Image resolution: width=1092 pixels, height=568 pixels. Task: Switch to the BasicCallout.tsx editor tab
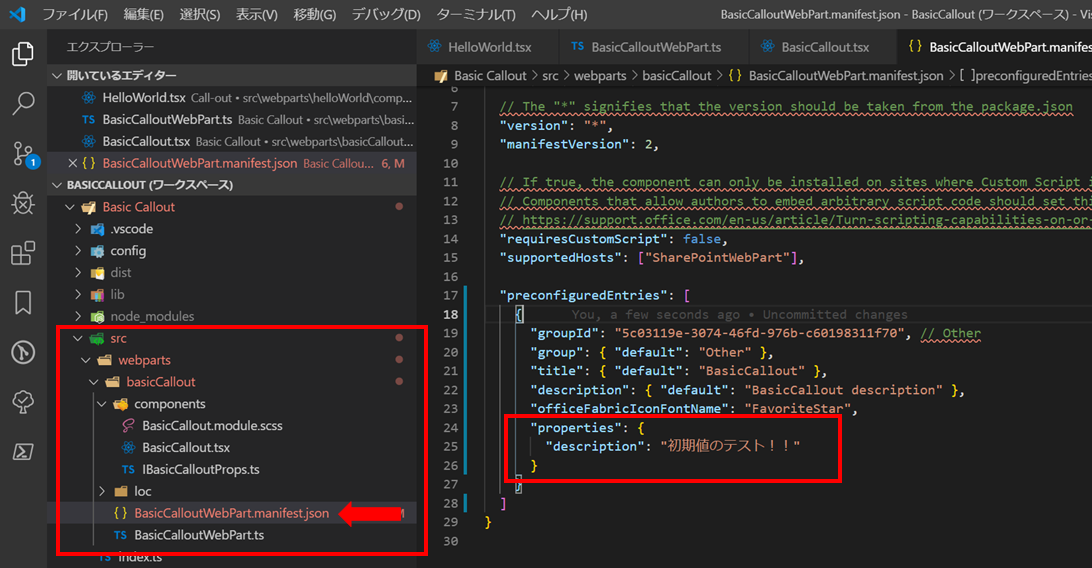[x=822, y=47]
